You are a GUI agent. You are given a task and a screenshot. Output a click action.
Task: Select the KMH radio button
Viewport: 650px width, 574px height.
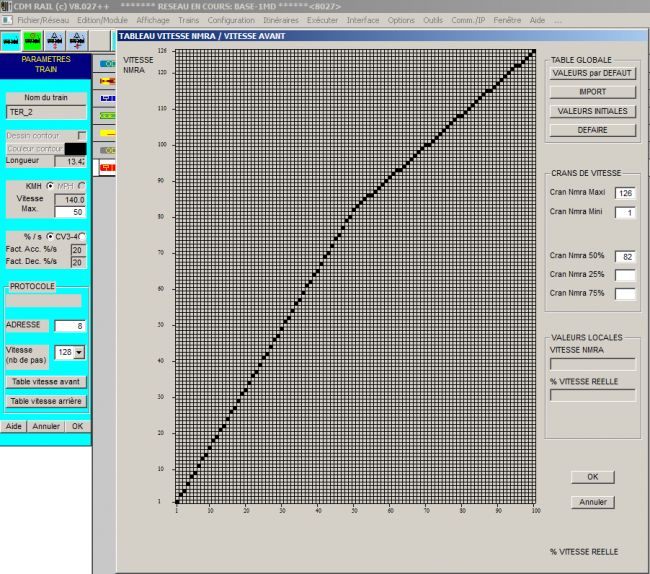coord(50,186)
